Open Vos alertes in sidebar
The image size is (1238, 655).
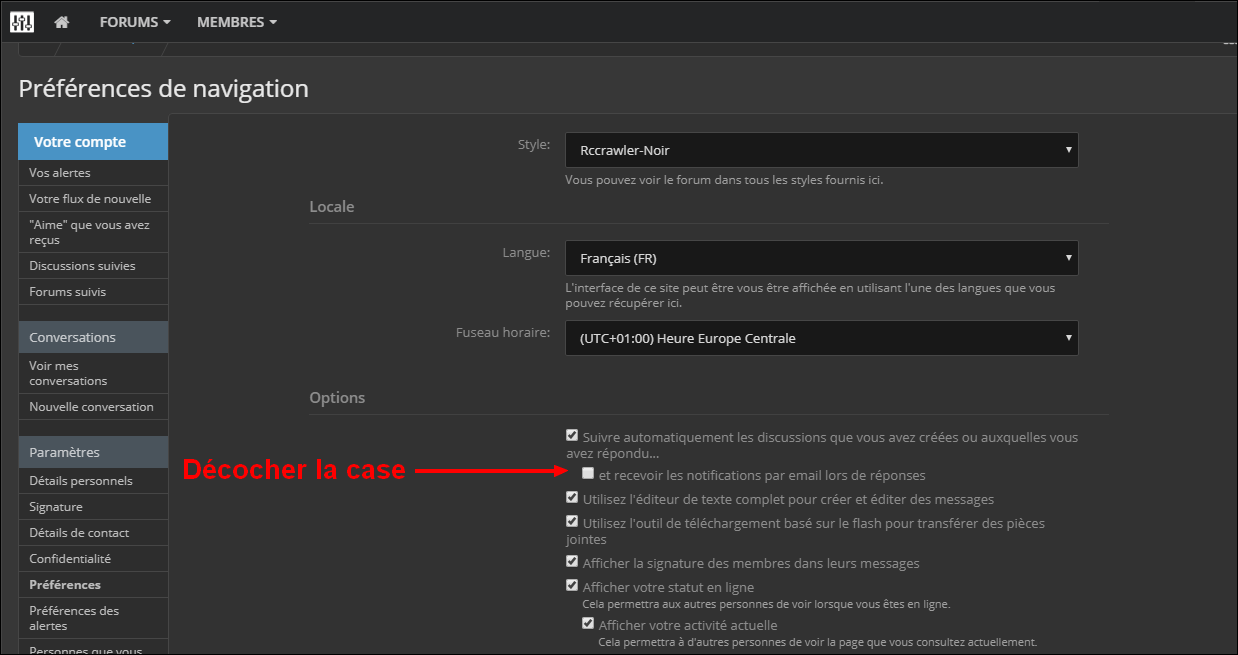(x=60, y=173)
